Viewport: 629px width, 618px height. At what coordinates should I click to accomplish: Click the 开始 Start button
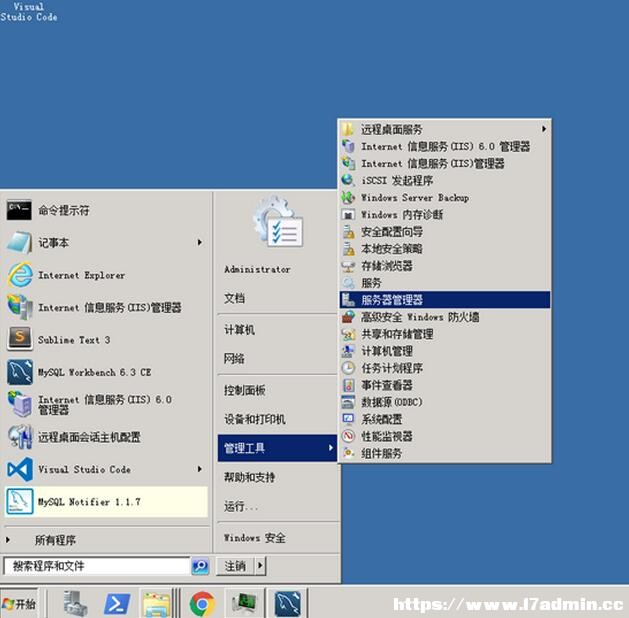(x=19, y=603)
